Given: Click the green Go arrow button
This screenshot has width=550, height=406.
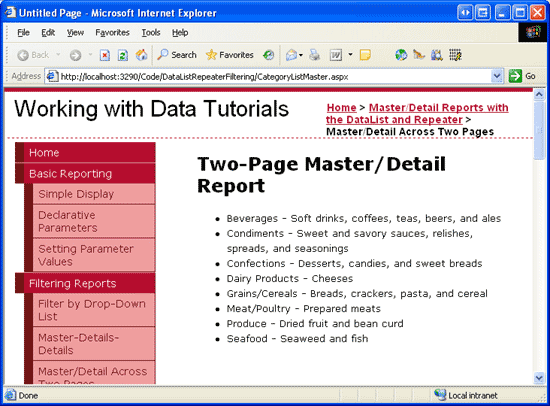Looking at the screenshot, I should point(515,76).
